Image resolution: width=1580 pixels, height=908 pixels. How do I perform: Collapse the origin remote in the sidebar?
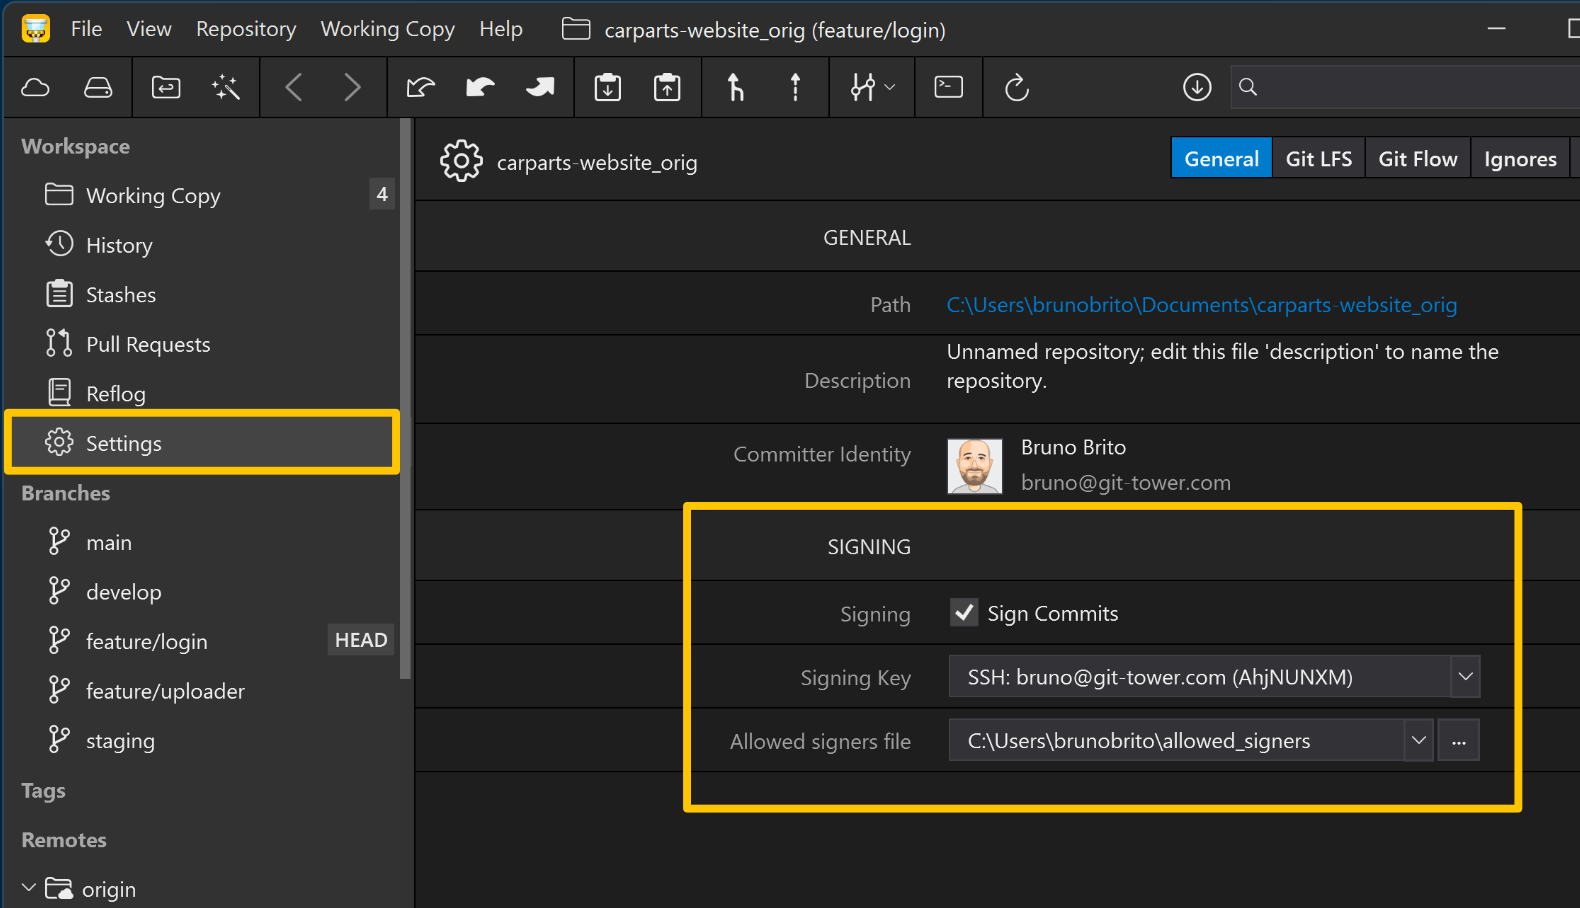(x=29, y=888)
